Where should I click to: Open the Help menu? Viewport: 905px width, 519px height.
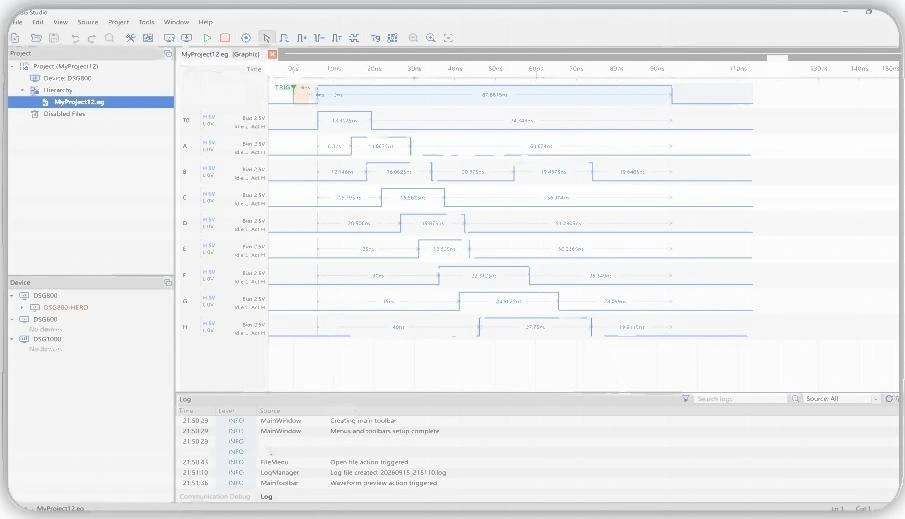(205, 22)
